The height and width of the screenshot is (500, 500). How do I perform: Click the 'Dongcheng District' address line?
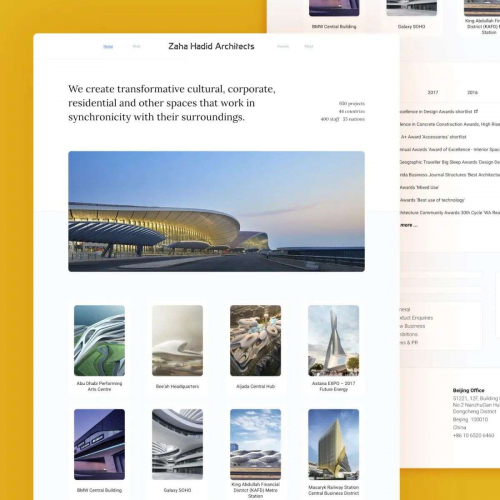coord(474,411)
